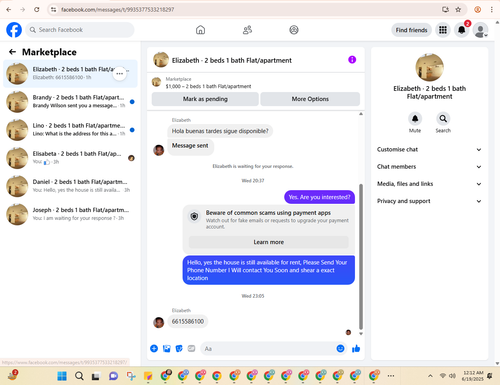The width and height of the screenshot is (500, 385).
Task: Click Mark as pending button
Action: [x=205, y=99]
